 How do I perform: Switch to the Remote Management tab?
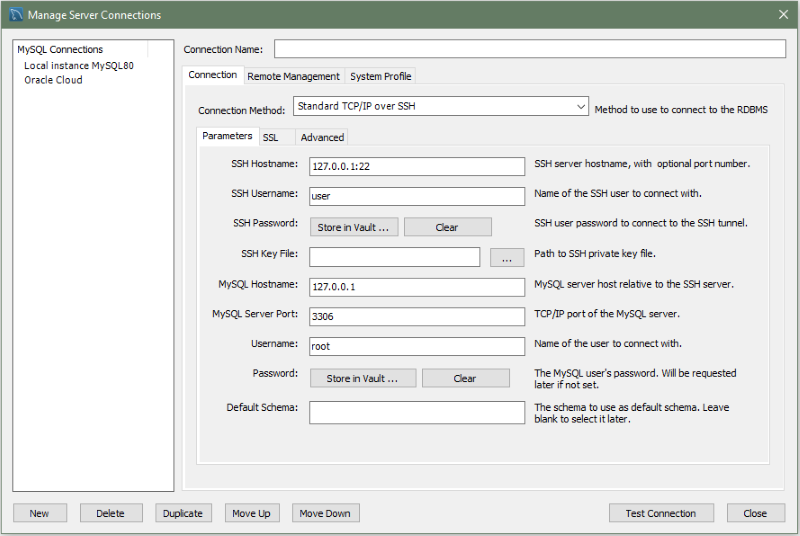293,76
